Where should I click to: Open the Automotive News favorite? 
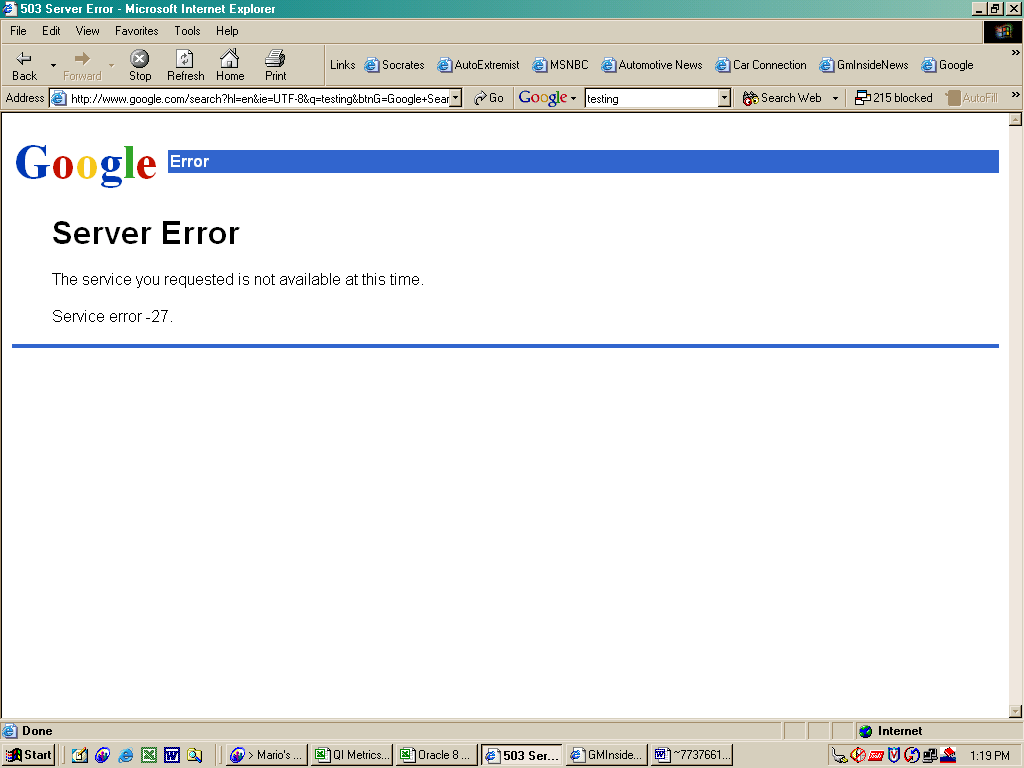click(x=652, y=65)
